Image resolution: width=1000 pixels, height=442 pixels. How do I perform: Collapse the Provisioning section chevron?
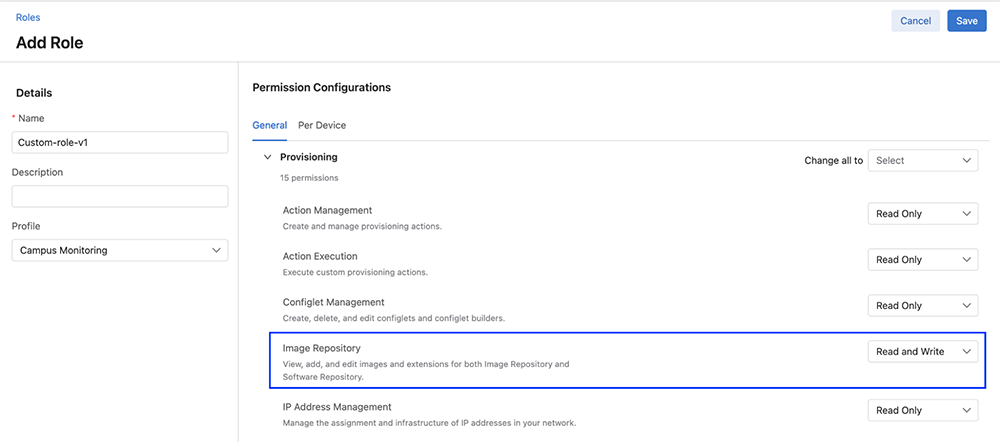tap(267, 157)
